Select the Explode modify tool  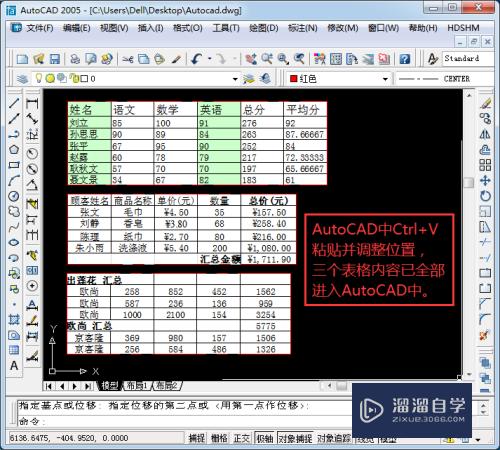point(485,334)
